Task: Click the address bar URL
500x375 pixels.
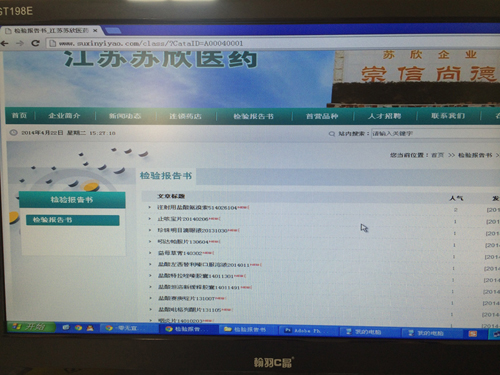Action: (x=151, y=43)
